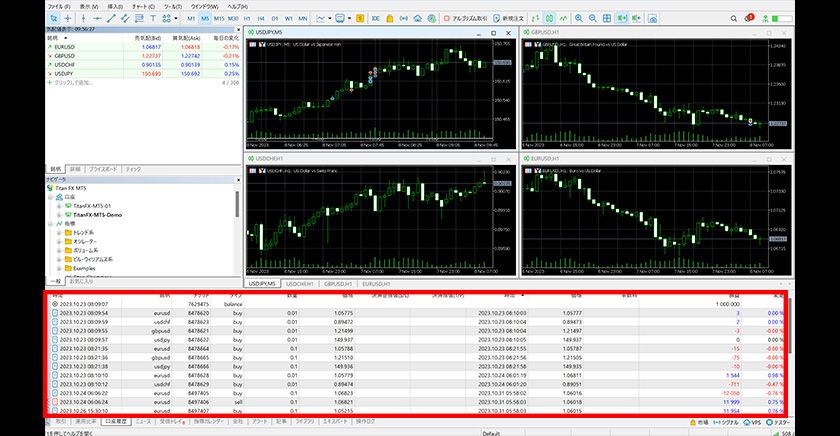Screen dimensions: 840x436
Task: Click the yellow market bag icon
Action: coord(389,18)
